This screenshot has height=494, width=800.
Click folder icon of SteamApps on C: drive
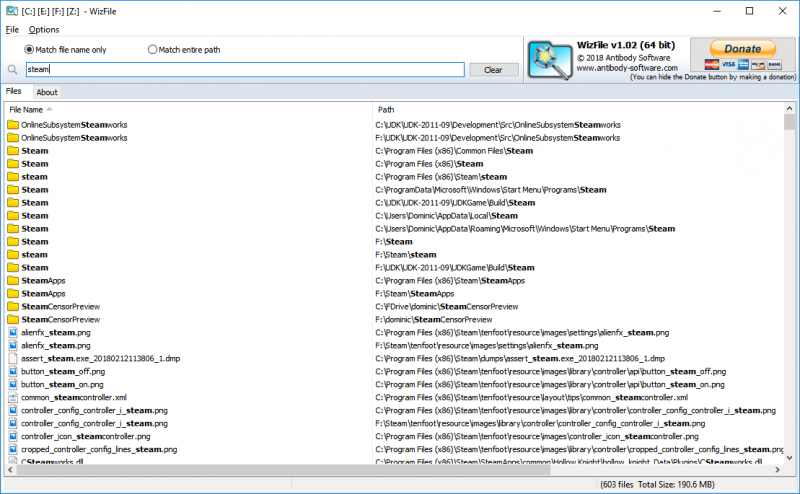[x=13, y=280]
